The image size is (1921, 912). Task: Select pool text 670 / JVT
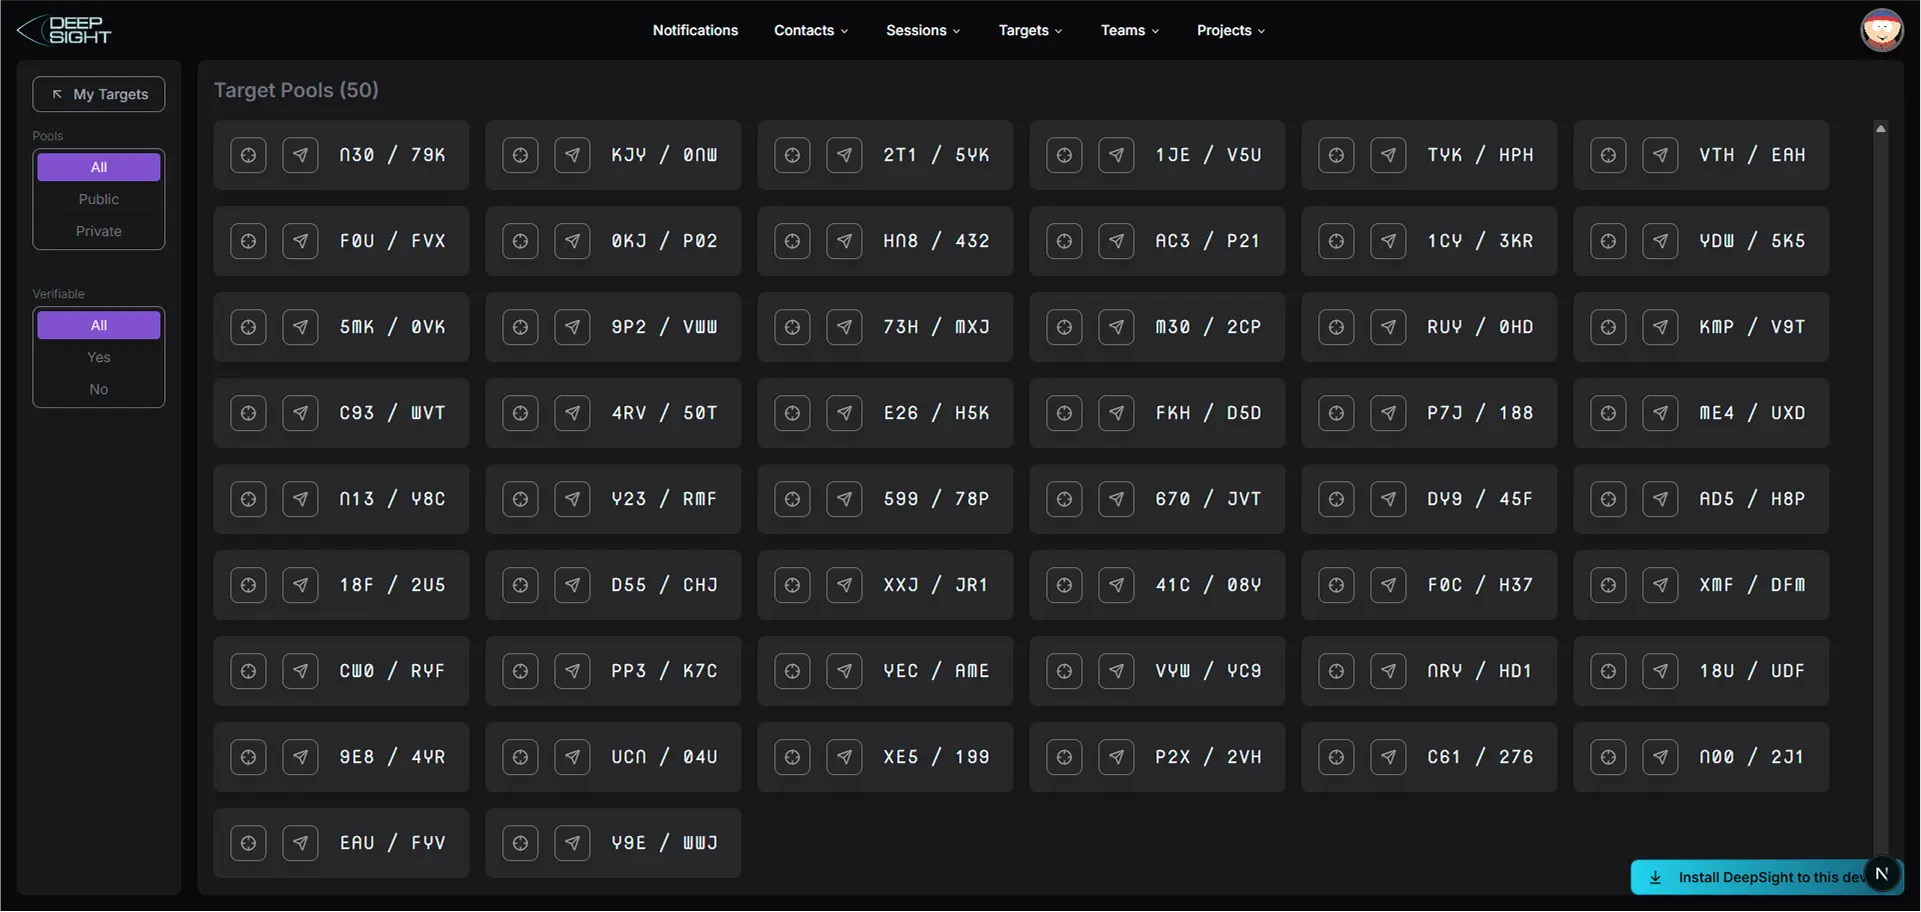[1209, 499]
